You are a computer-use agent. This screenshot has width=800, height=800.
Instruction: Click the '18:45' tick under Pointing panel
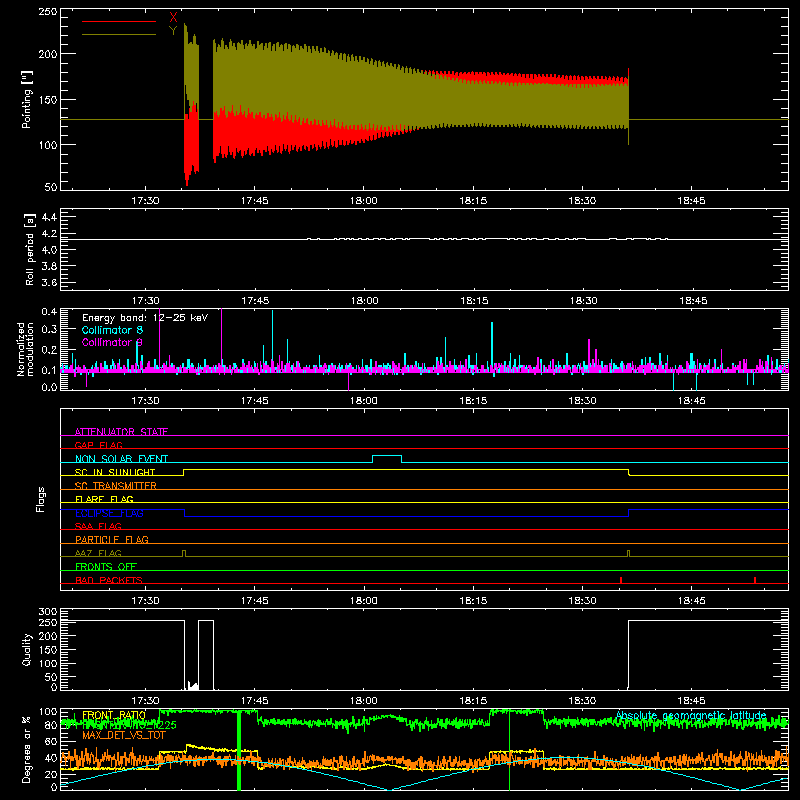coord(691,201)
